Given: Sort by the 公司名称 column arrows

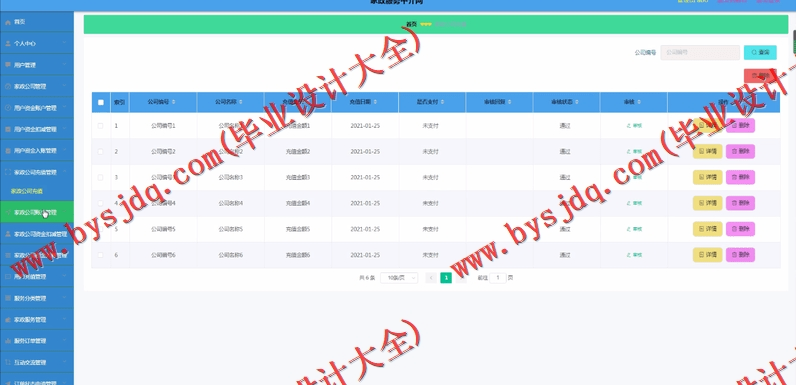Looking at the screenshot, I should pos(241,102).
